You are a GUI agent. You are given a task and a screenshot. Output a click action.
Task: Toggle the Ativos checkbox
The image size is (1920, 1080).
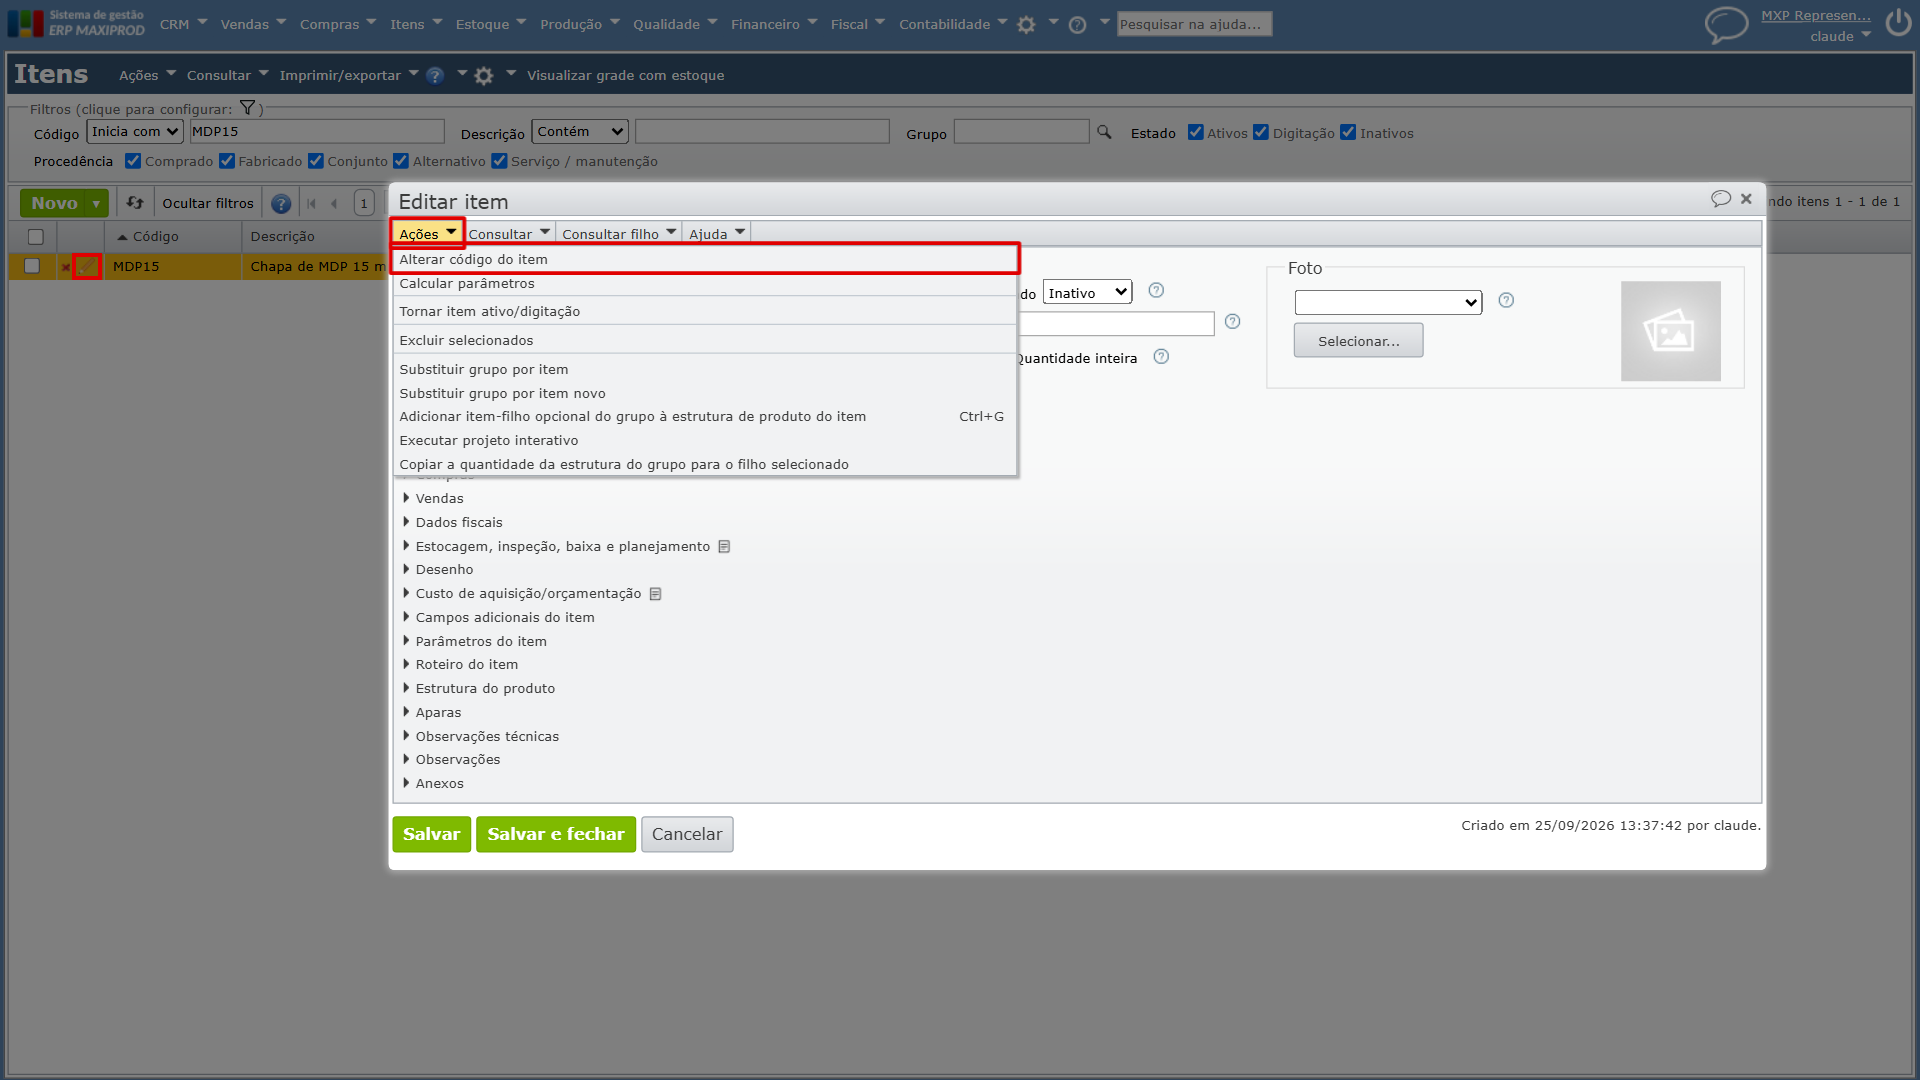(x=1195, y=132)
